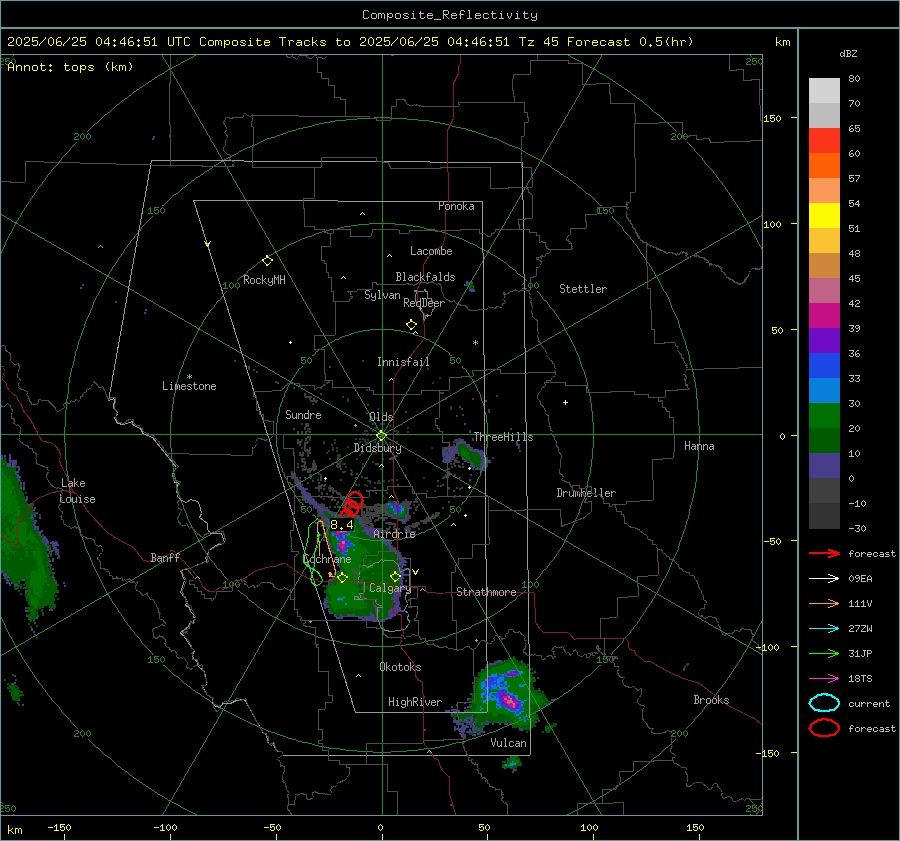Select the white 09EA track arrow
The height and width of the screenshot is (841, 900).
pyautogui.click(x=824, y=579)
